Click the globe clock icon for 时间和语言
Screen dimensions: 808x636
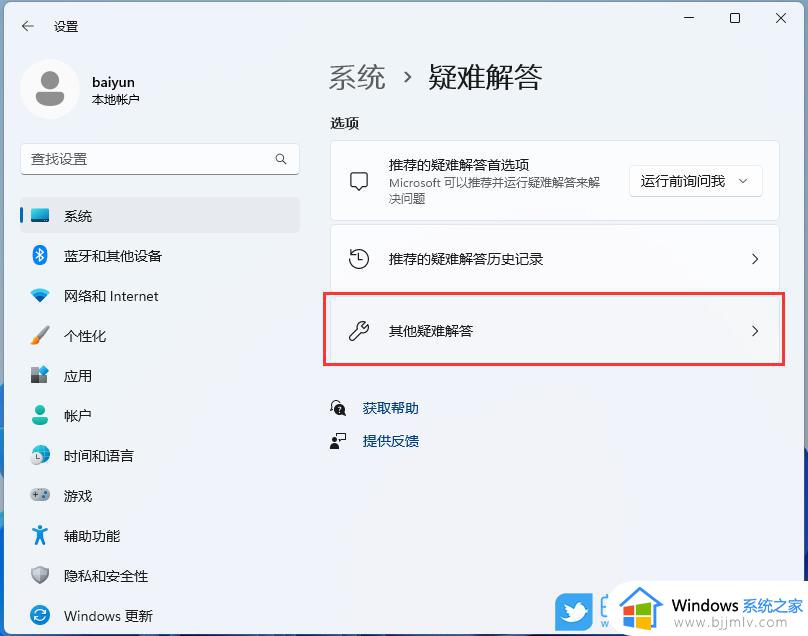pyautogui.click(x=40, y=455)
